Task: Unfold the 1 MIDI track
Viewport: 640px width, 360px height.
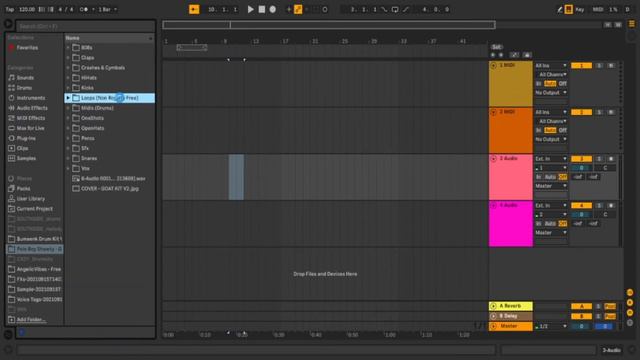Action: coord(493,66)
